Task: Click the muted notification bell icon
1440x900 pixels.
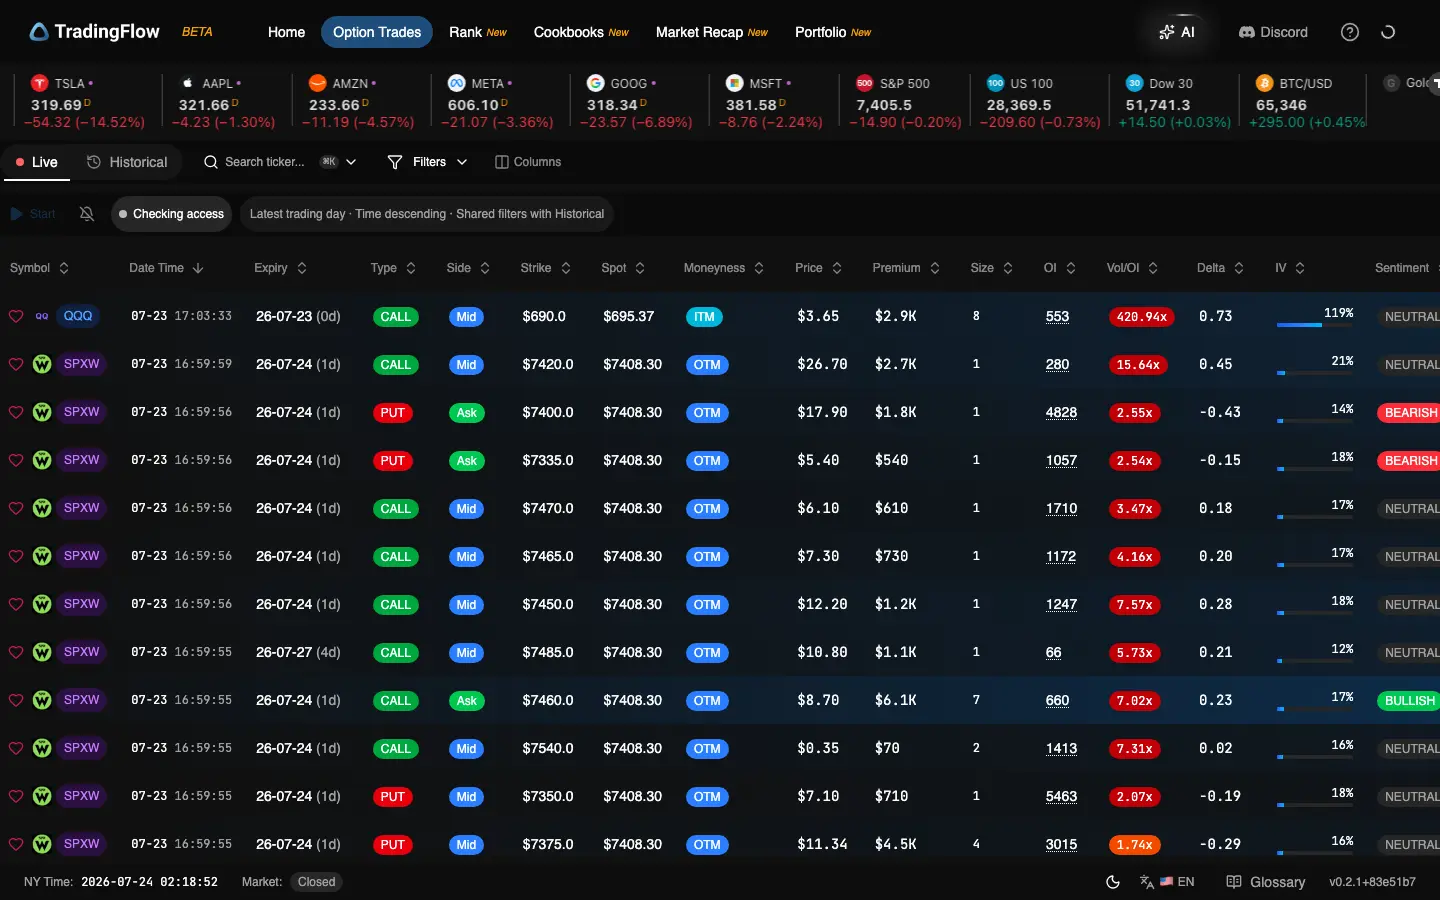Action: click(87, 214)
